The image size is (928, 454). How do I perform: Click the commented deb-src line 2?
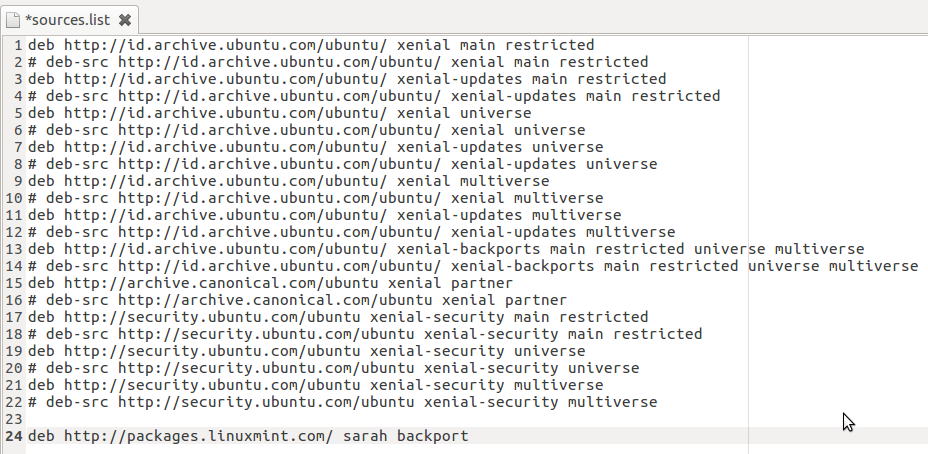[338, 62]
